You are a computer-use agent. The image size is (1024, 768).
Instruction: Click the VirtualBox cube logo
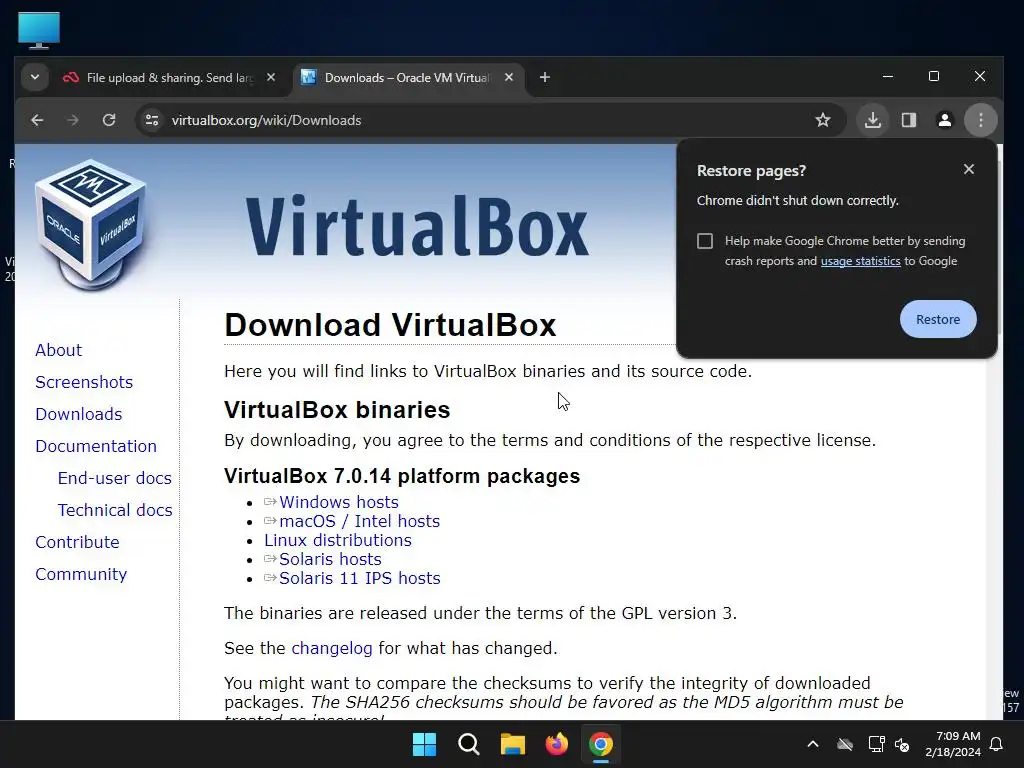90,223
